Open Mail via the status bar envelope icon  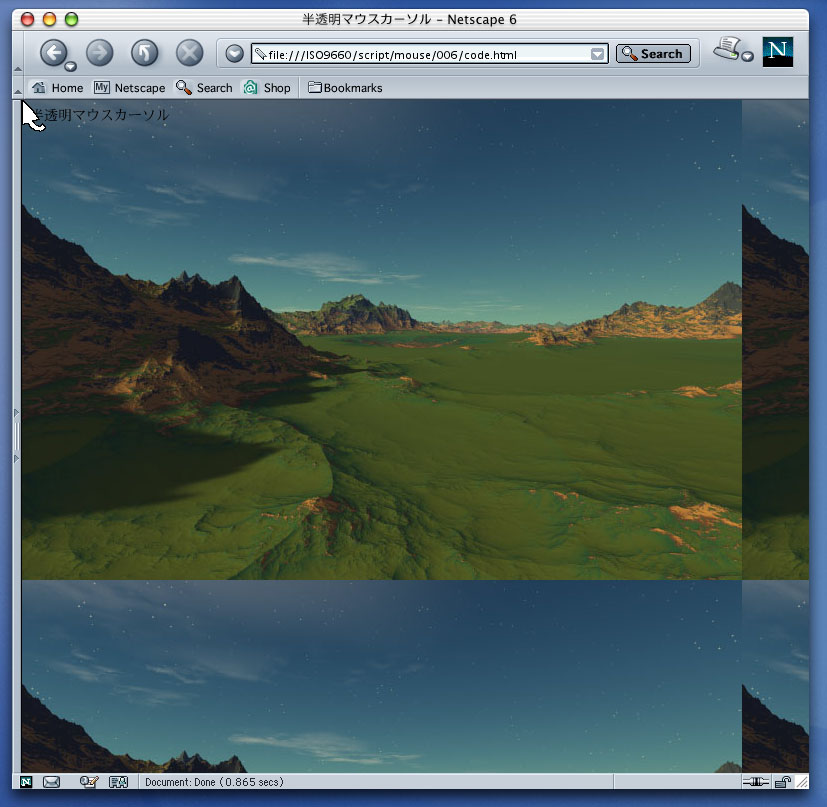coord(51,782)
